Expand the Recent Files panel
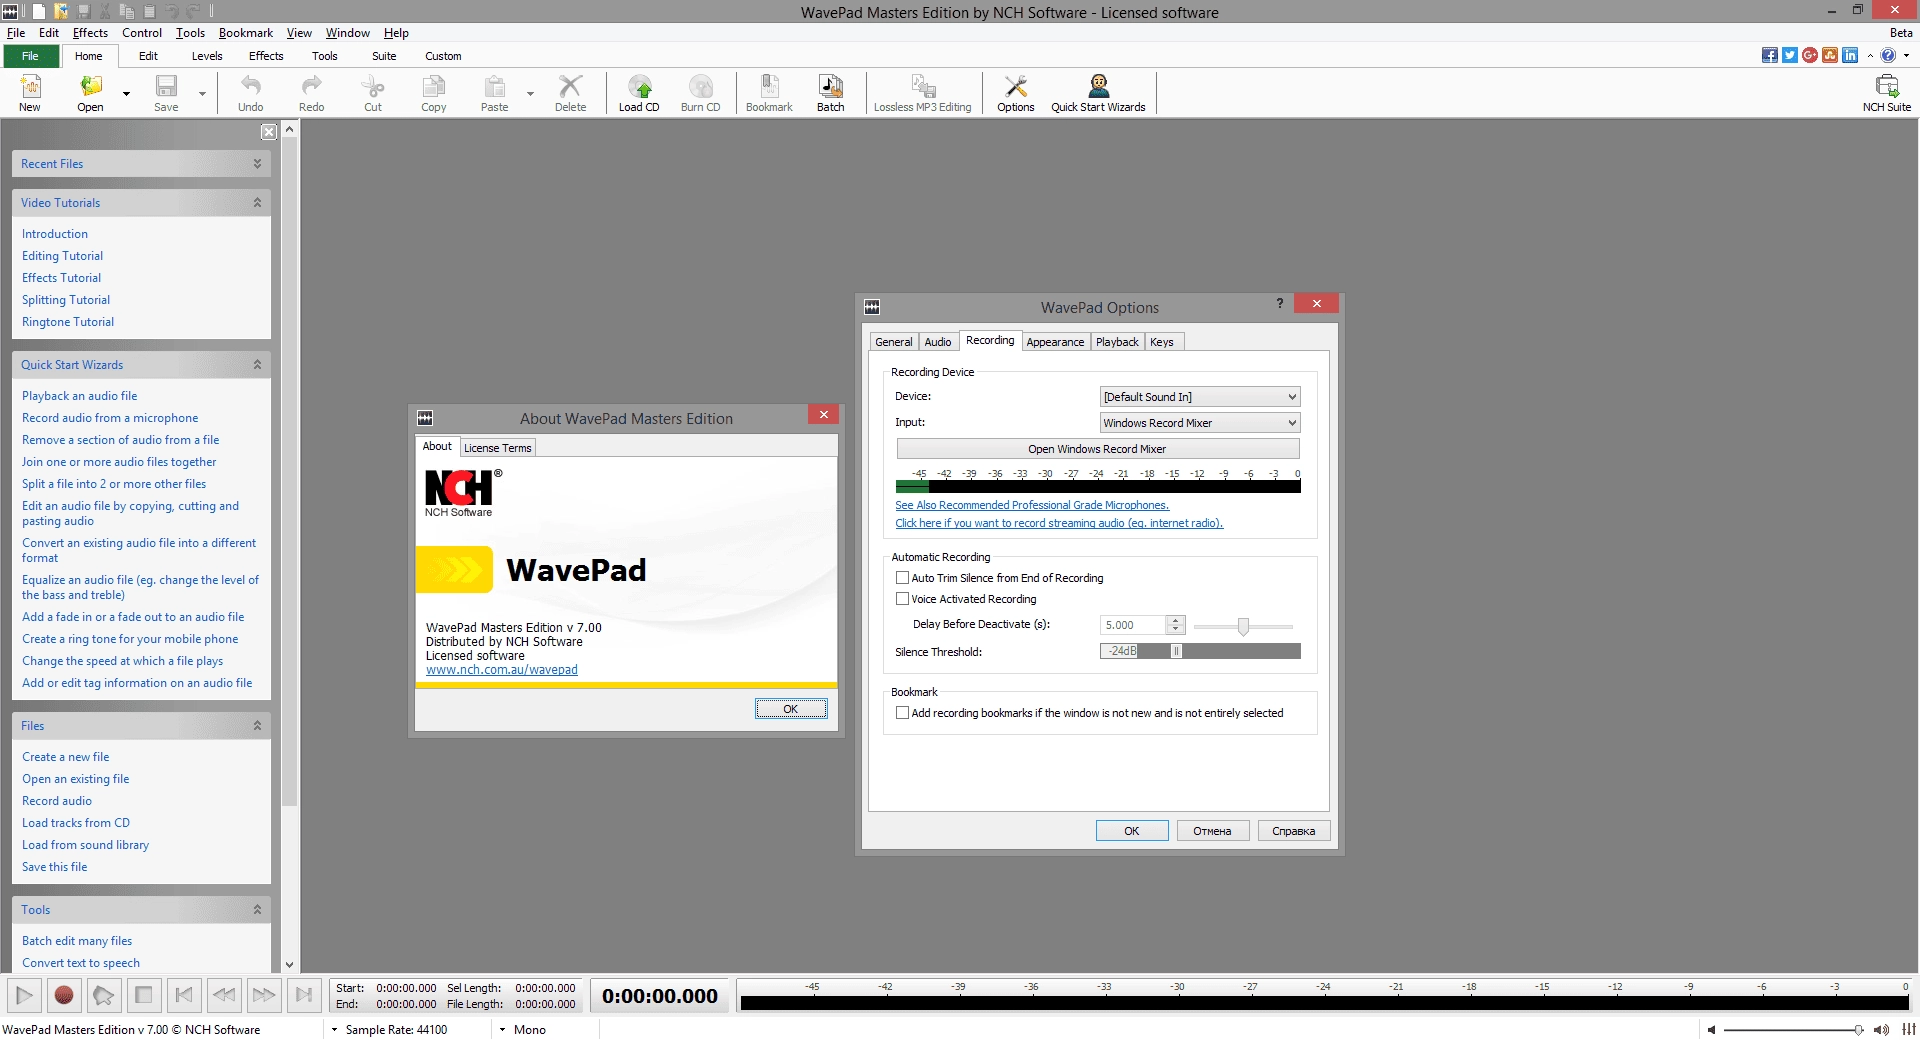This screenshot has width=1920, height=1040. point(257,164)
